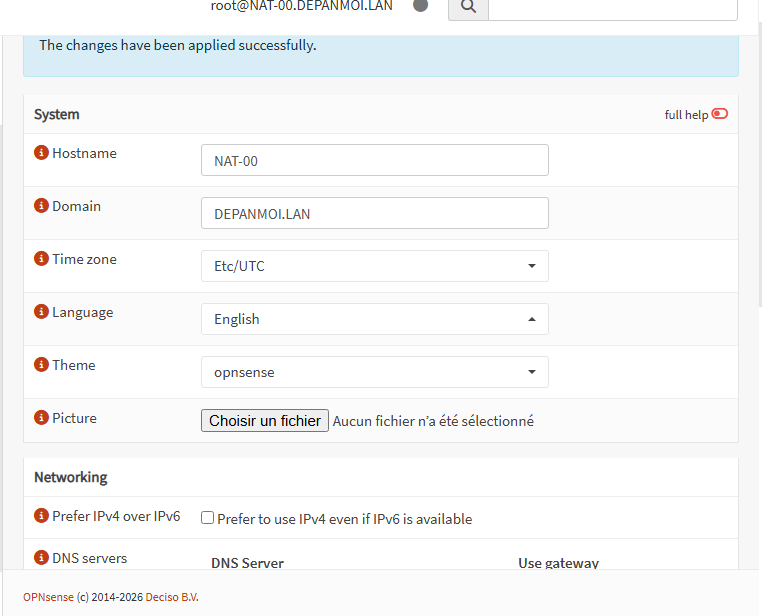The image size is (762, 616).
Task: Click the DNS servers info icon
Action: (41, 558)
